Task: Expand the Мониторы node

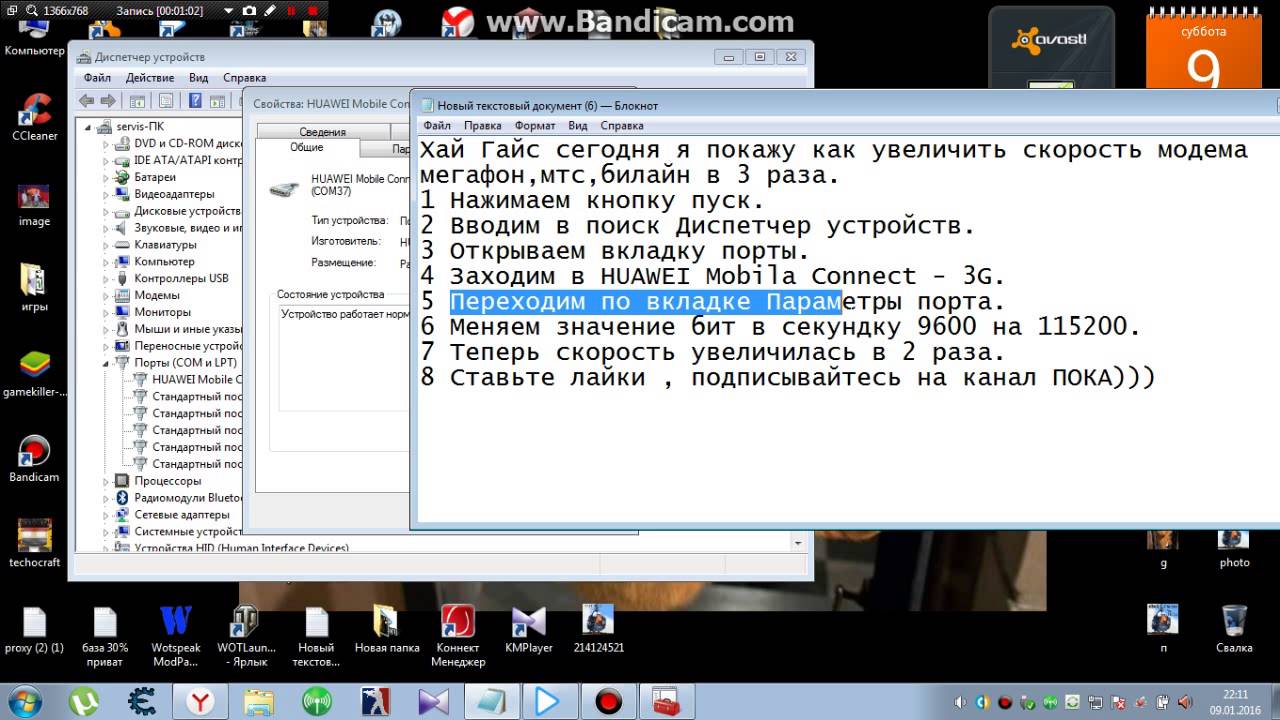Action: [106, 312]
